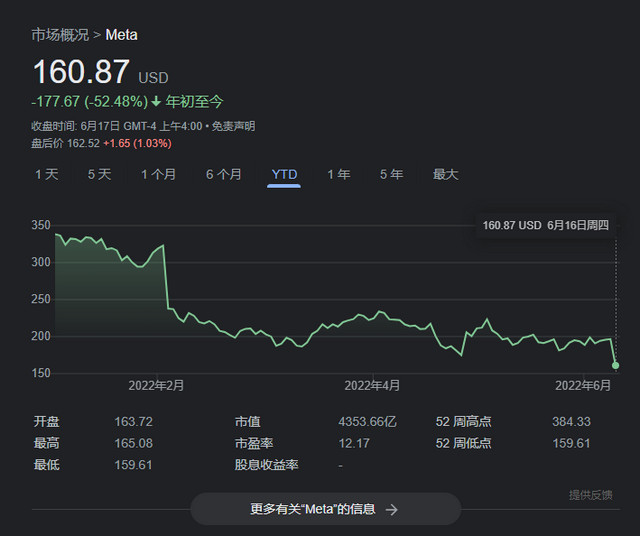The width and height of the screenshot is (640, 536).
Task: Select the YTD tab
Action: tap(284, 175)
